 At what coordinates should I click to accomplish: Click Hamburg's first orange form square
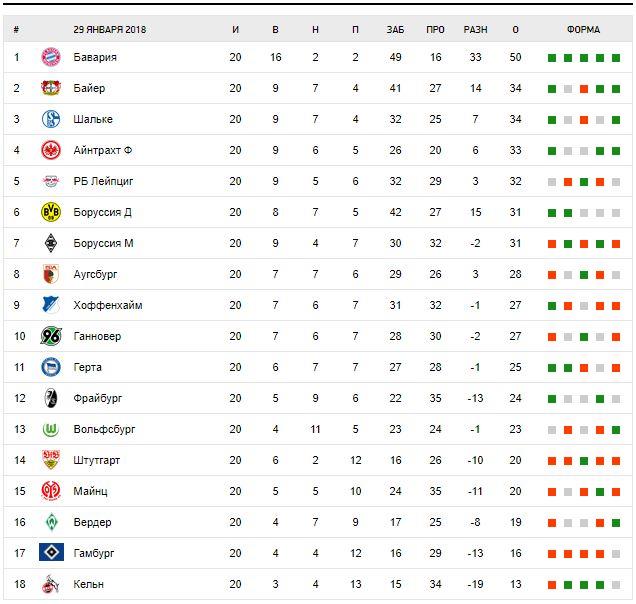[552, 554]
